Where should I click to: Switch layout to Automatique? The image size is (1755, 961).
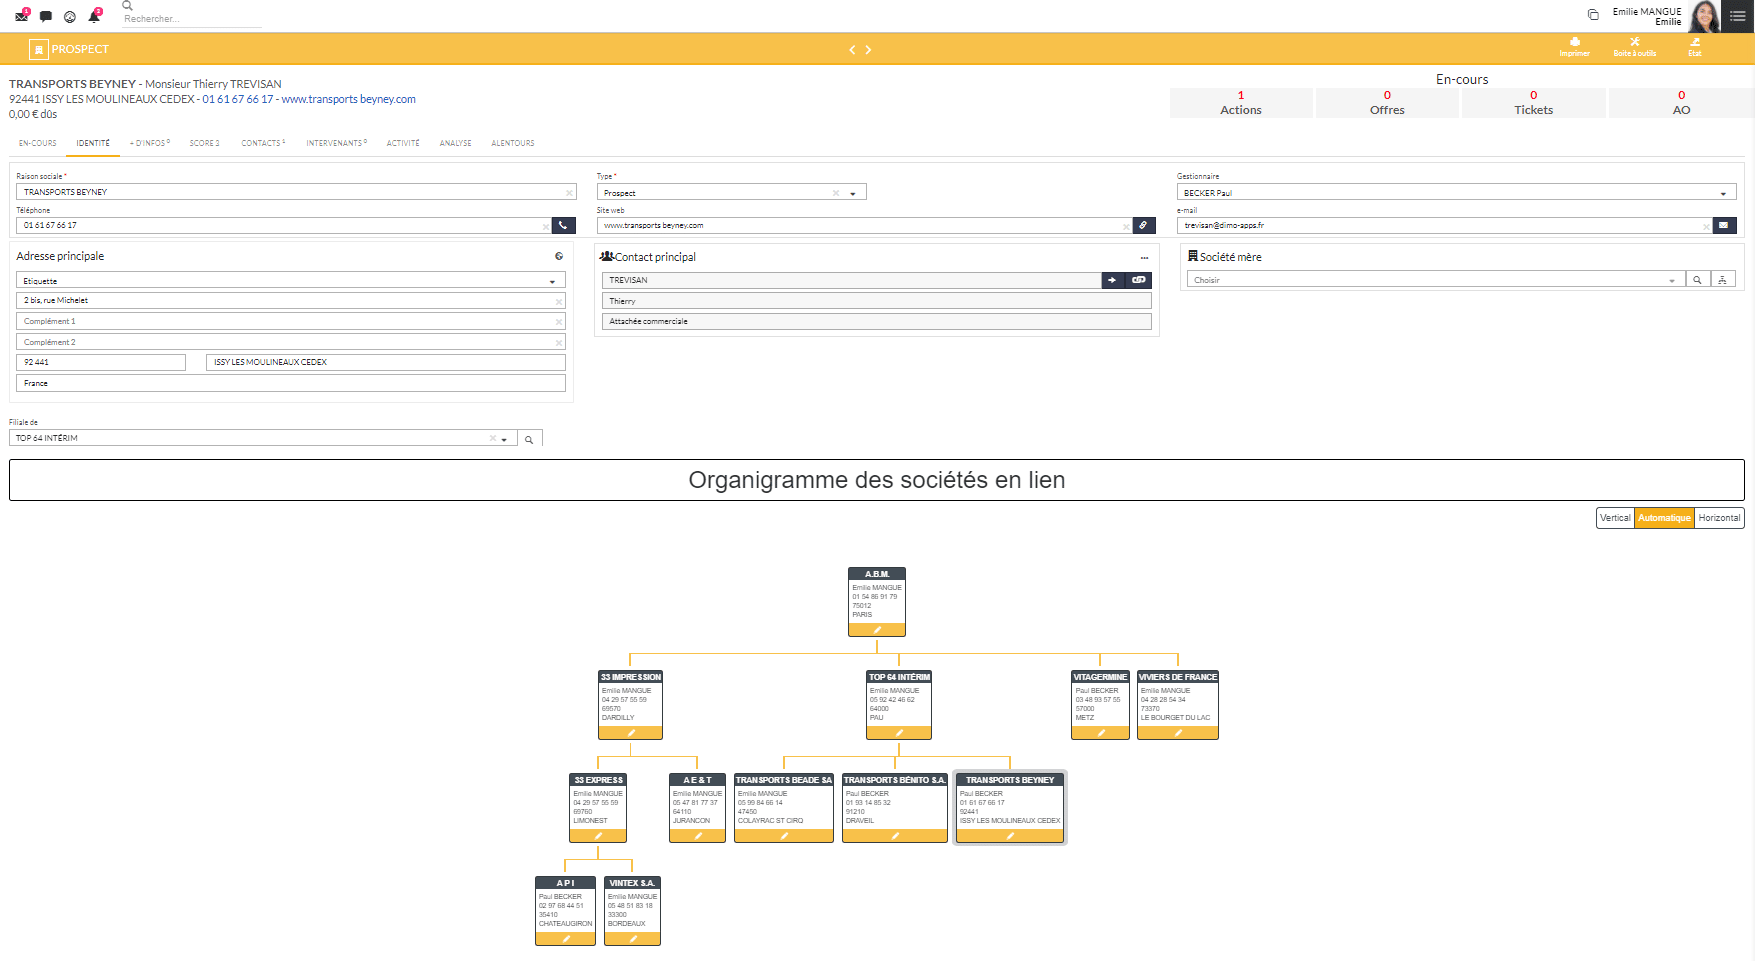point(1664,518)
